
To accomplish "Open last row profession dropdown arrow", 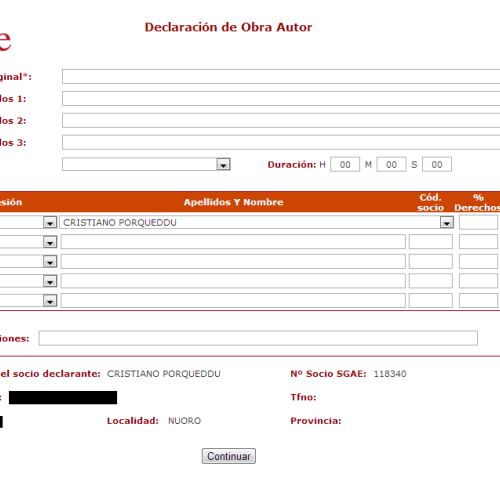I will coord(50,301).
